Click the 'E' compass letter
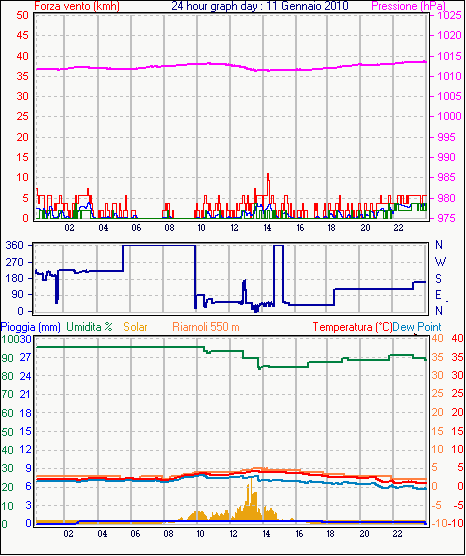 [x=439, y=295]
